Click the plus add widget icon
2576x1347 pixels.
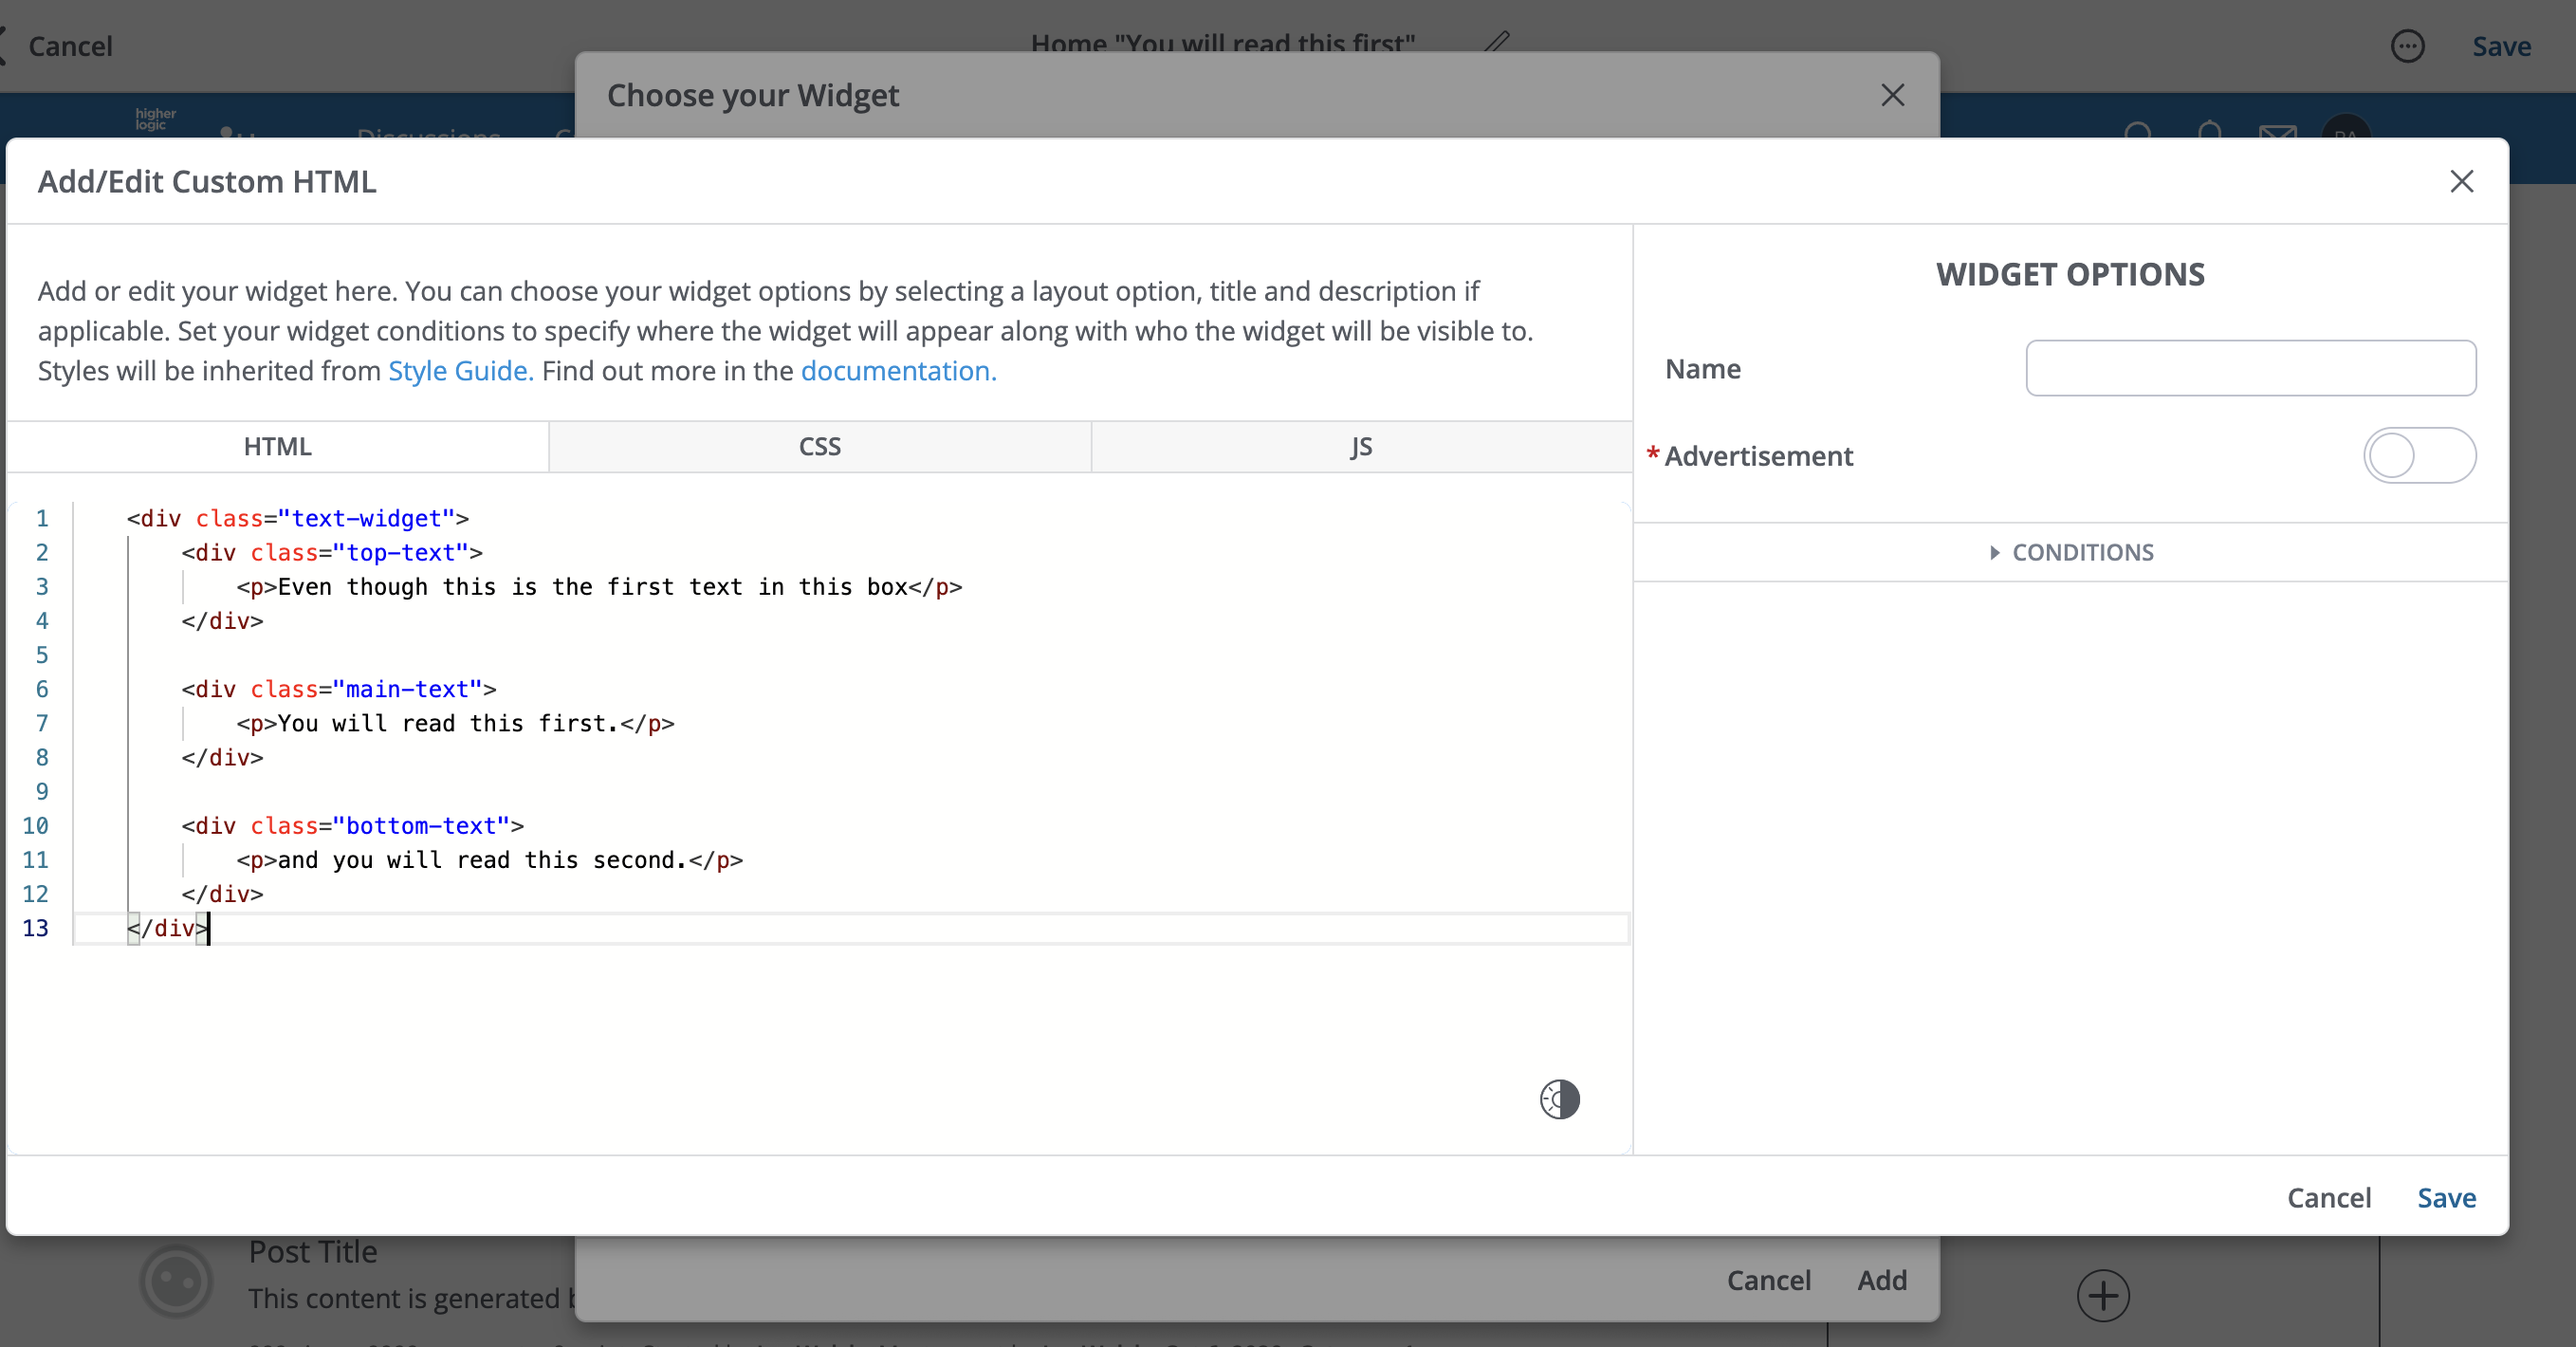pyautogui.click(x=2102, y=1295)
